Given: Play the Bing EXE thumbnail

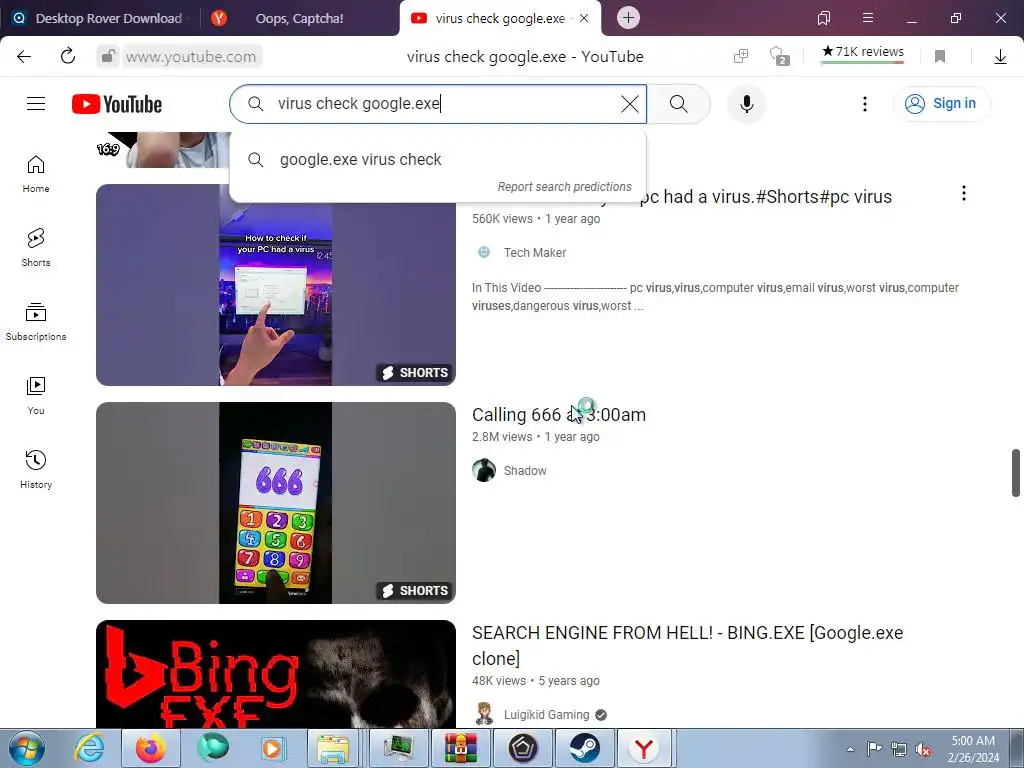Looking at the screenshot, I should tap(276, 675).
